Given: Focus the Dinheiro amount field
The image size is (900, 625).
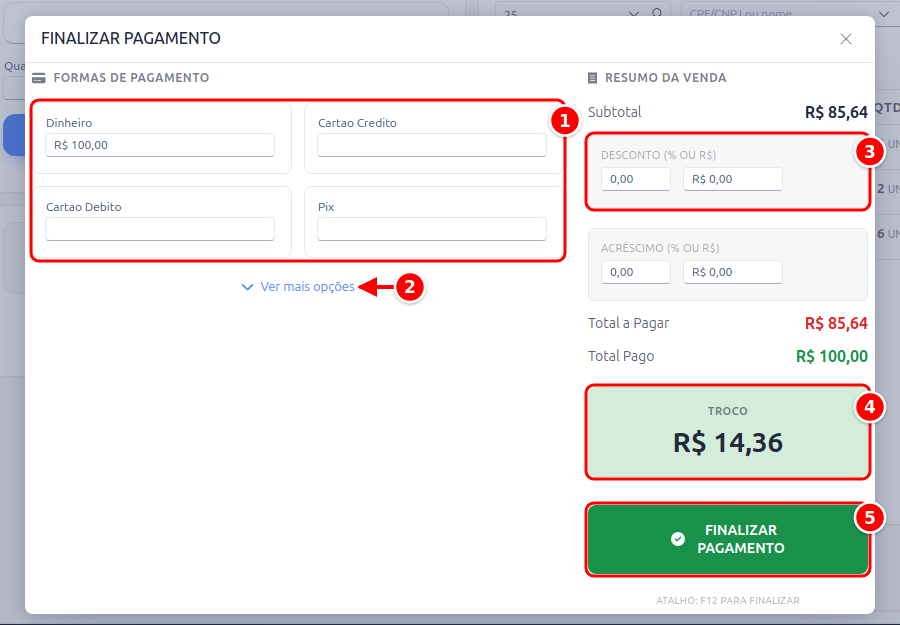Looking at the screenshot, I should [160, 145].
